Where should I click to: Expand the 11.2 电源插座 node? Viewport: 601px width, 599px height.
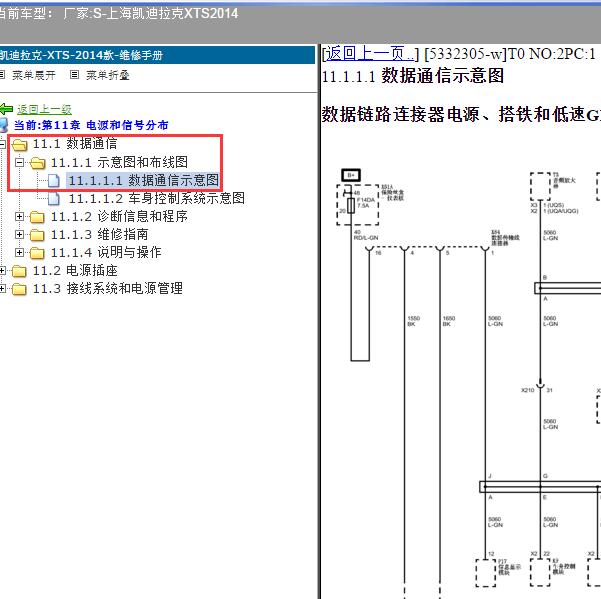coord(2,271)
